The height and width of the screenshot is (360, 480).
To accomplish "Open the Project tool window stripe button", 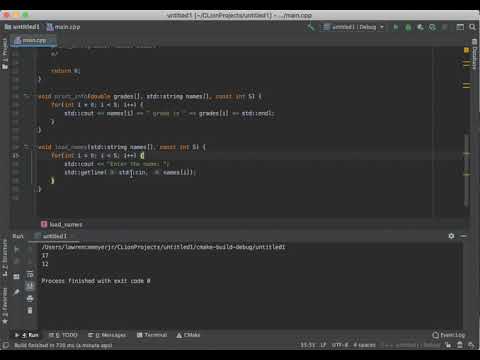I will (5, 53).
